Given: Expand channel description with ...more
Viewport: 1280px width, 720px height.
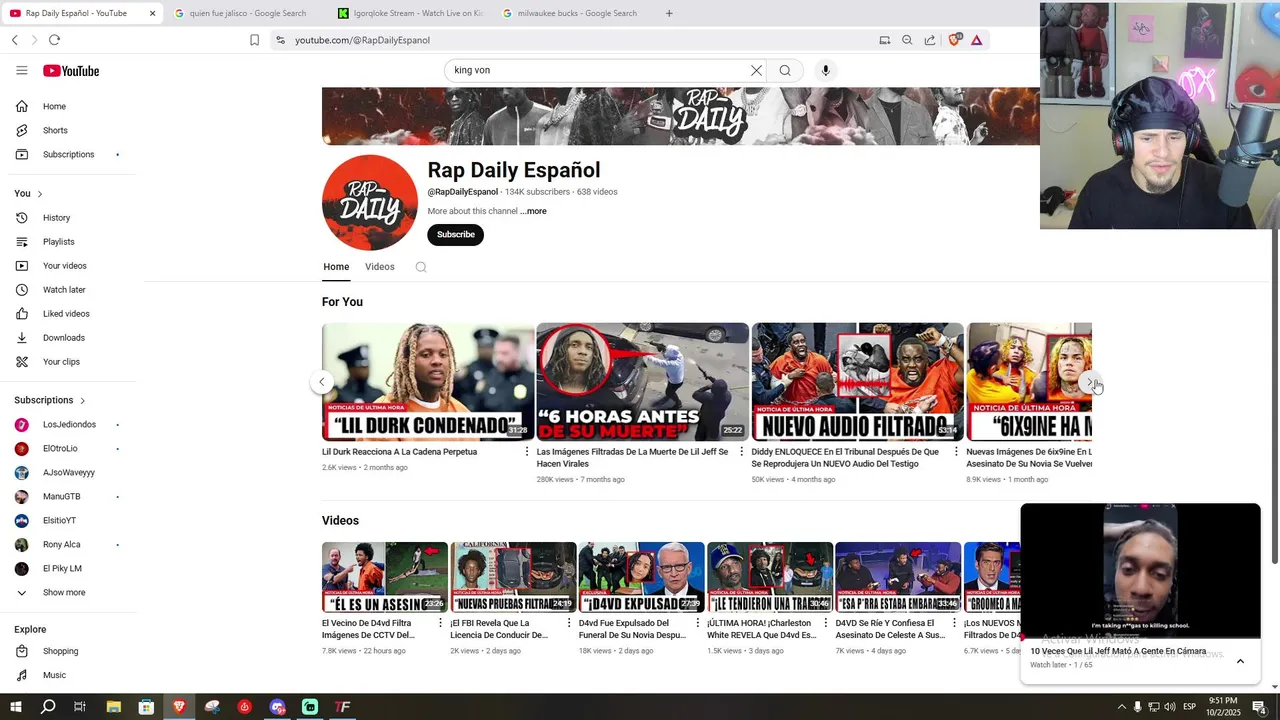Looking at the screenshot, I should pos(533,211).
